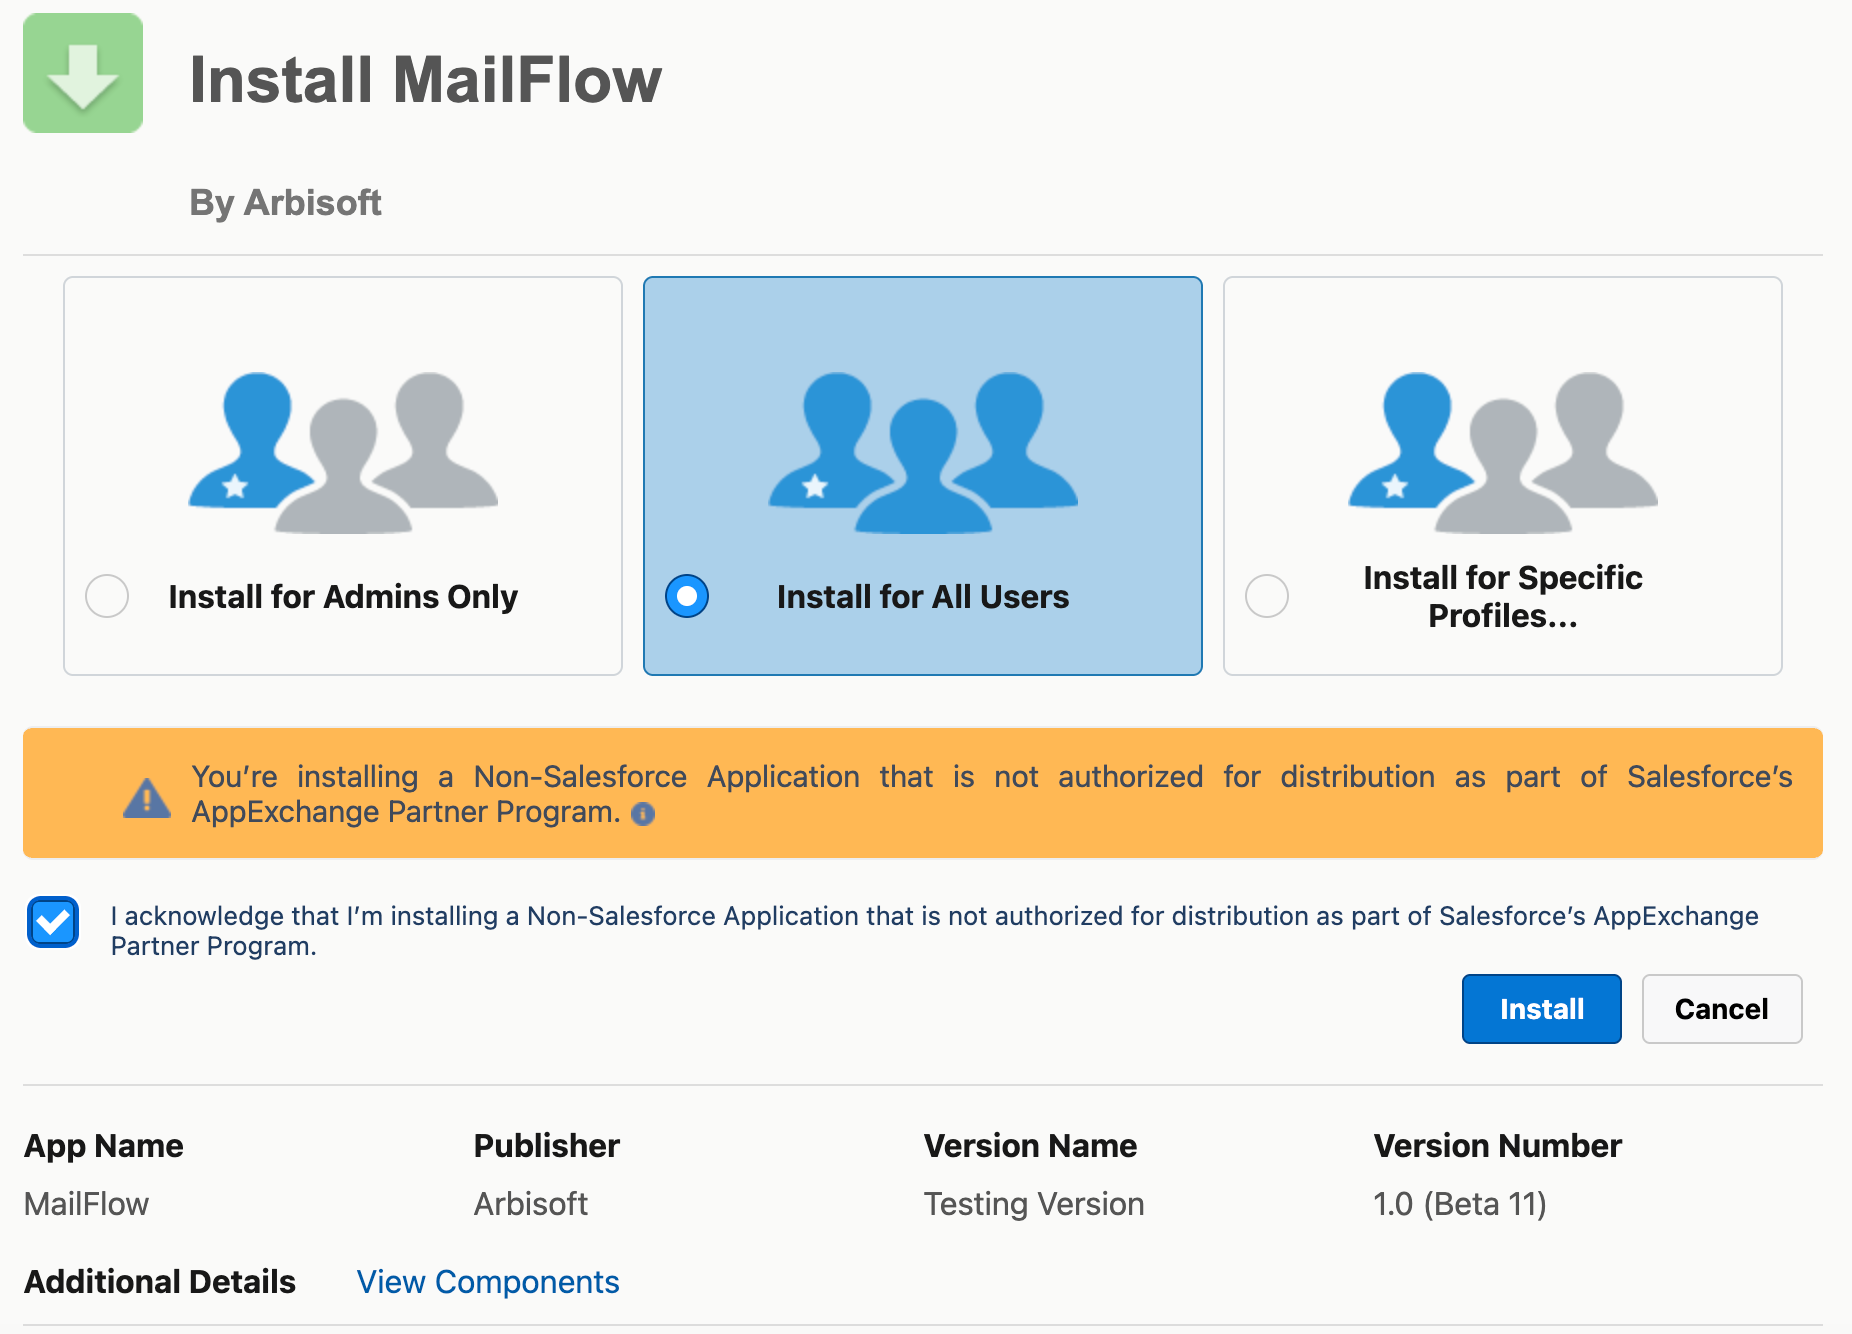Click the Admins Only users group icon
Image resolution: width=1852 pixels, height=1334 pixels.
(343, 452)
